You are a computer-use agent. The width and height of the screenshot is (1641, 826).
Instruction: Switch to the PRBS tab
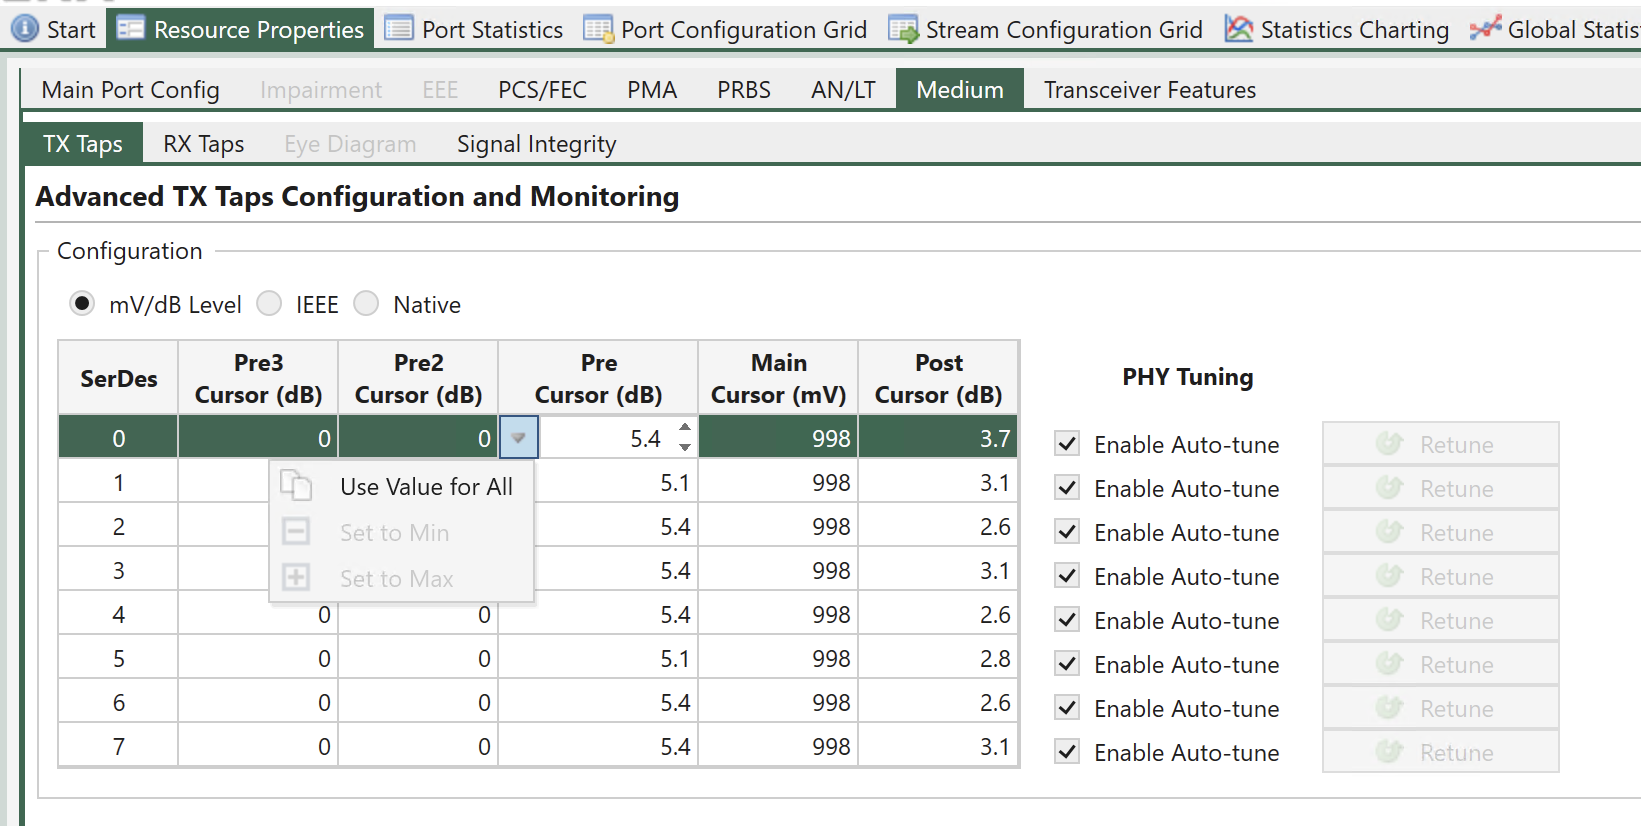coord(744,90)
